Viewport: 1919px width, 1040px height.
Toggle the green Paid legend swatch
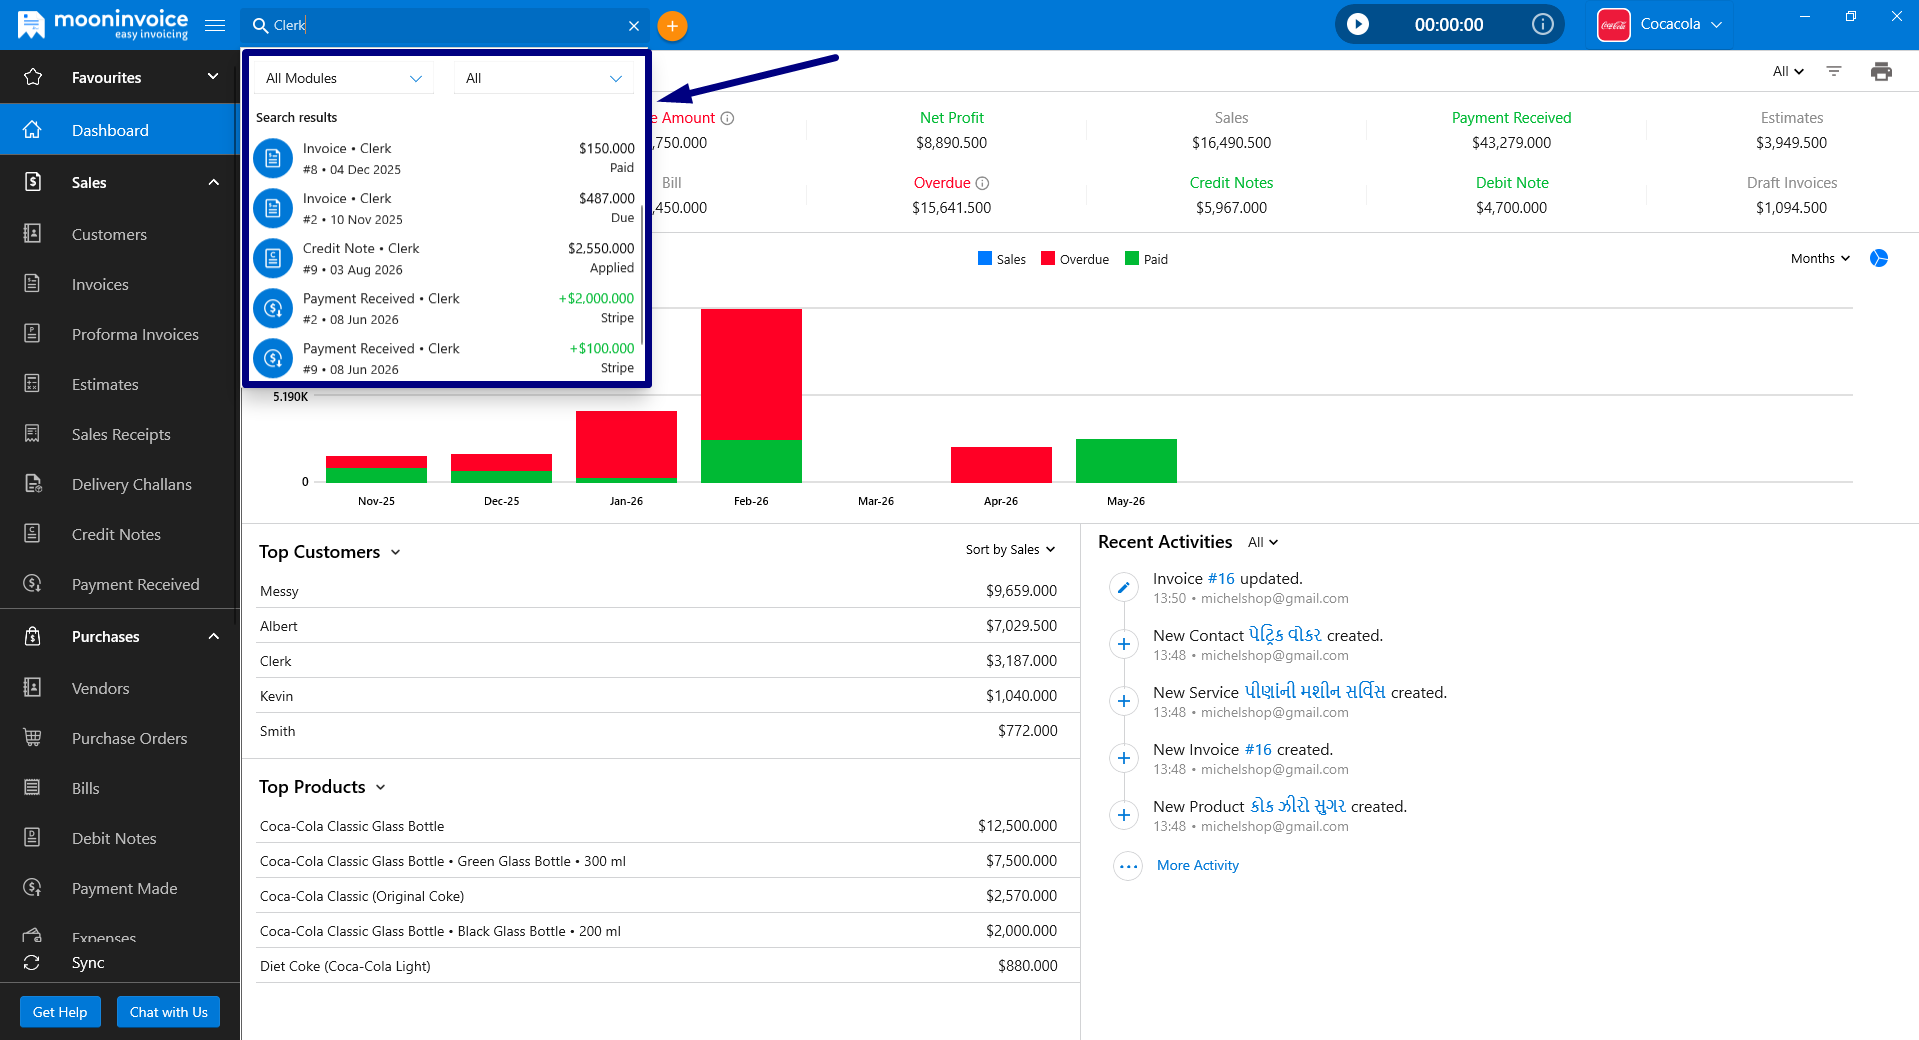[x=1132, y=258]
